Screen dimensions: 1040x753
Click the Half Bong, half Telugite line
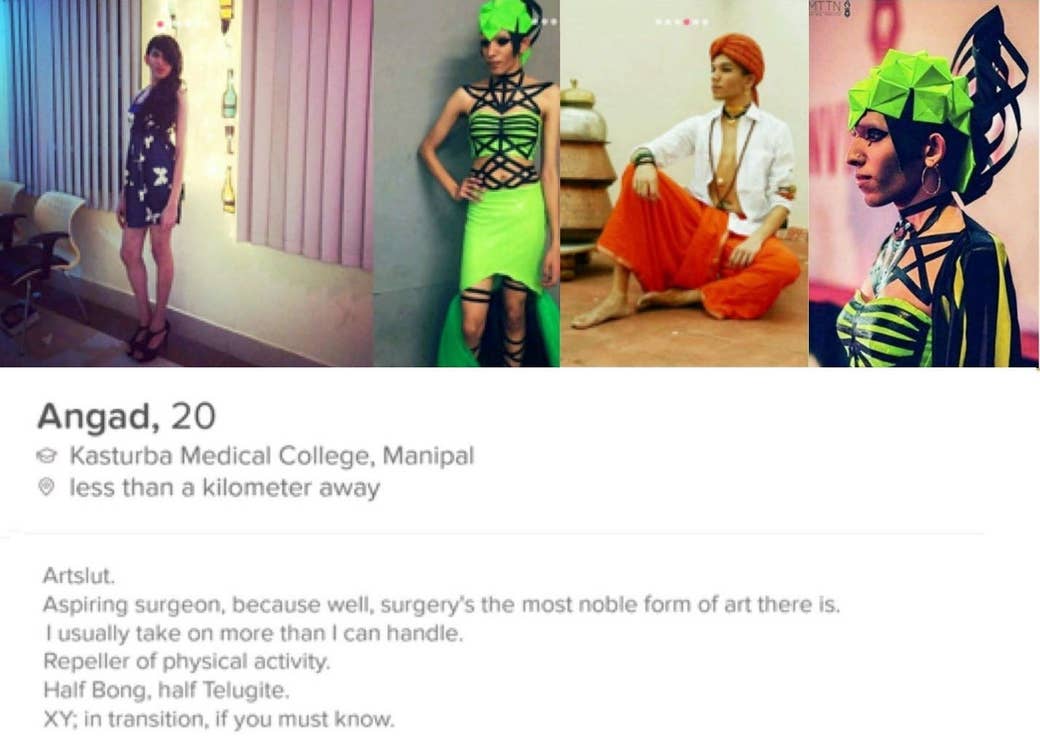(166, 690)
